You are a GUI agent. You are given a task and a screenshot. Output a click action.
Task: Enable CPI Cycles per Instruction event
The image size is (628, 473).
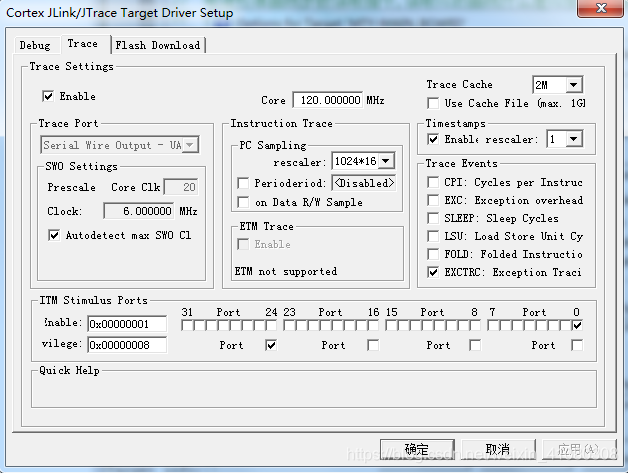coord(433,183)
